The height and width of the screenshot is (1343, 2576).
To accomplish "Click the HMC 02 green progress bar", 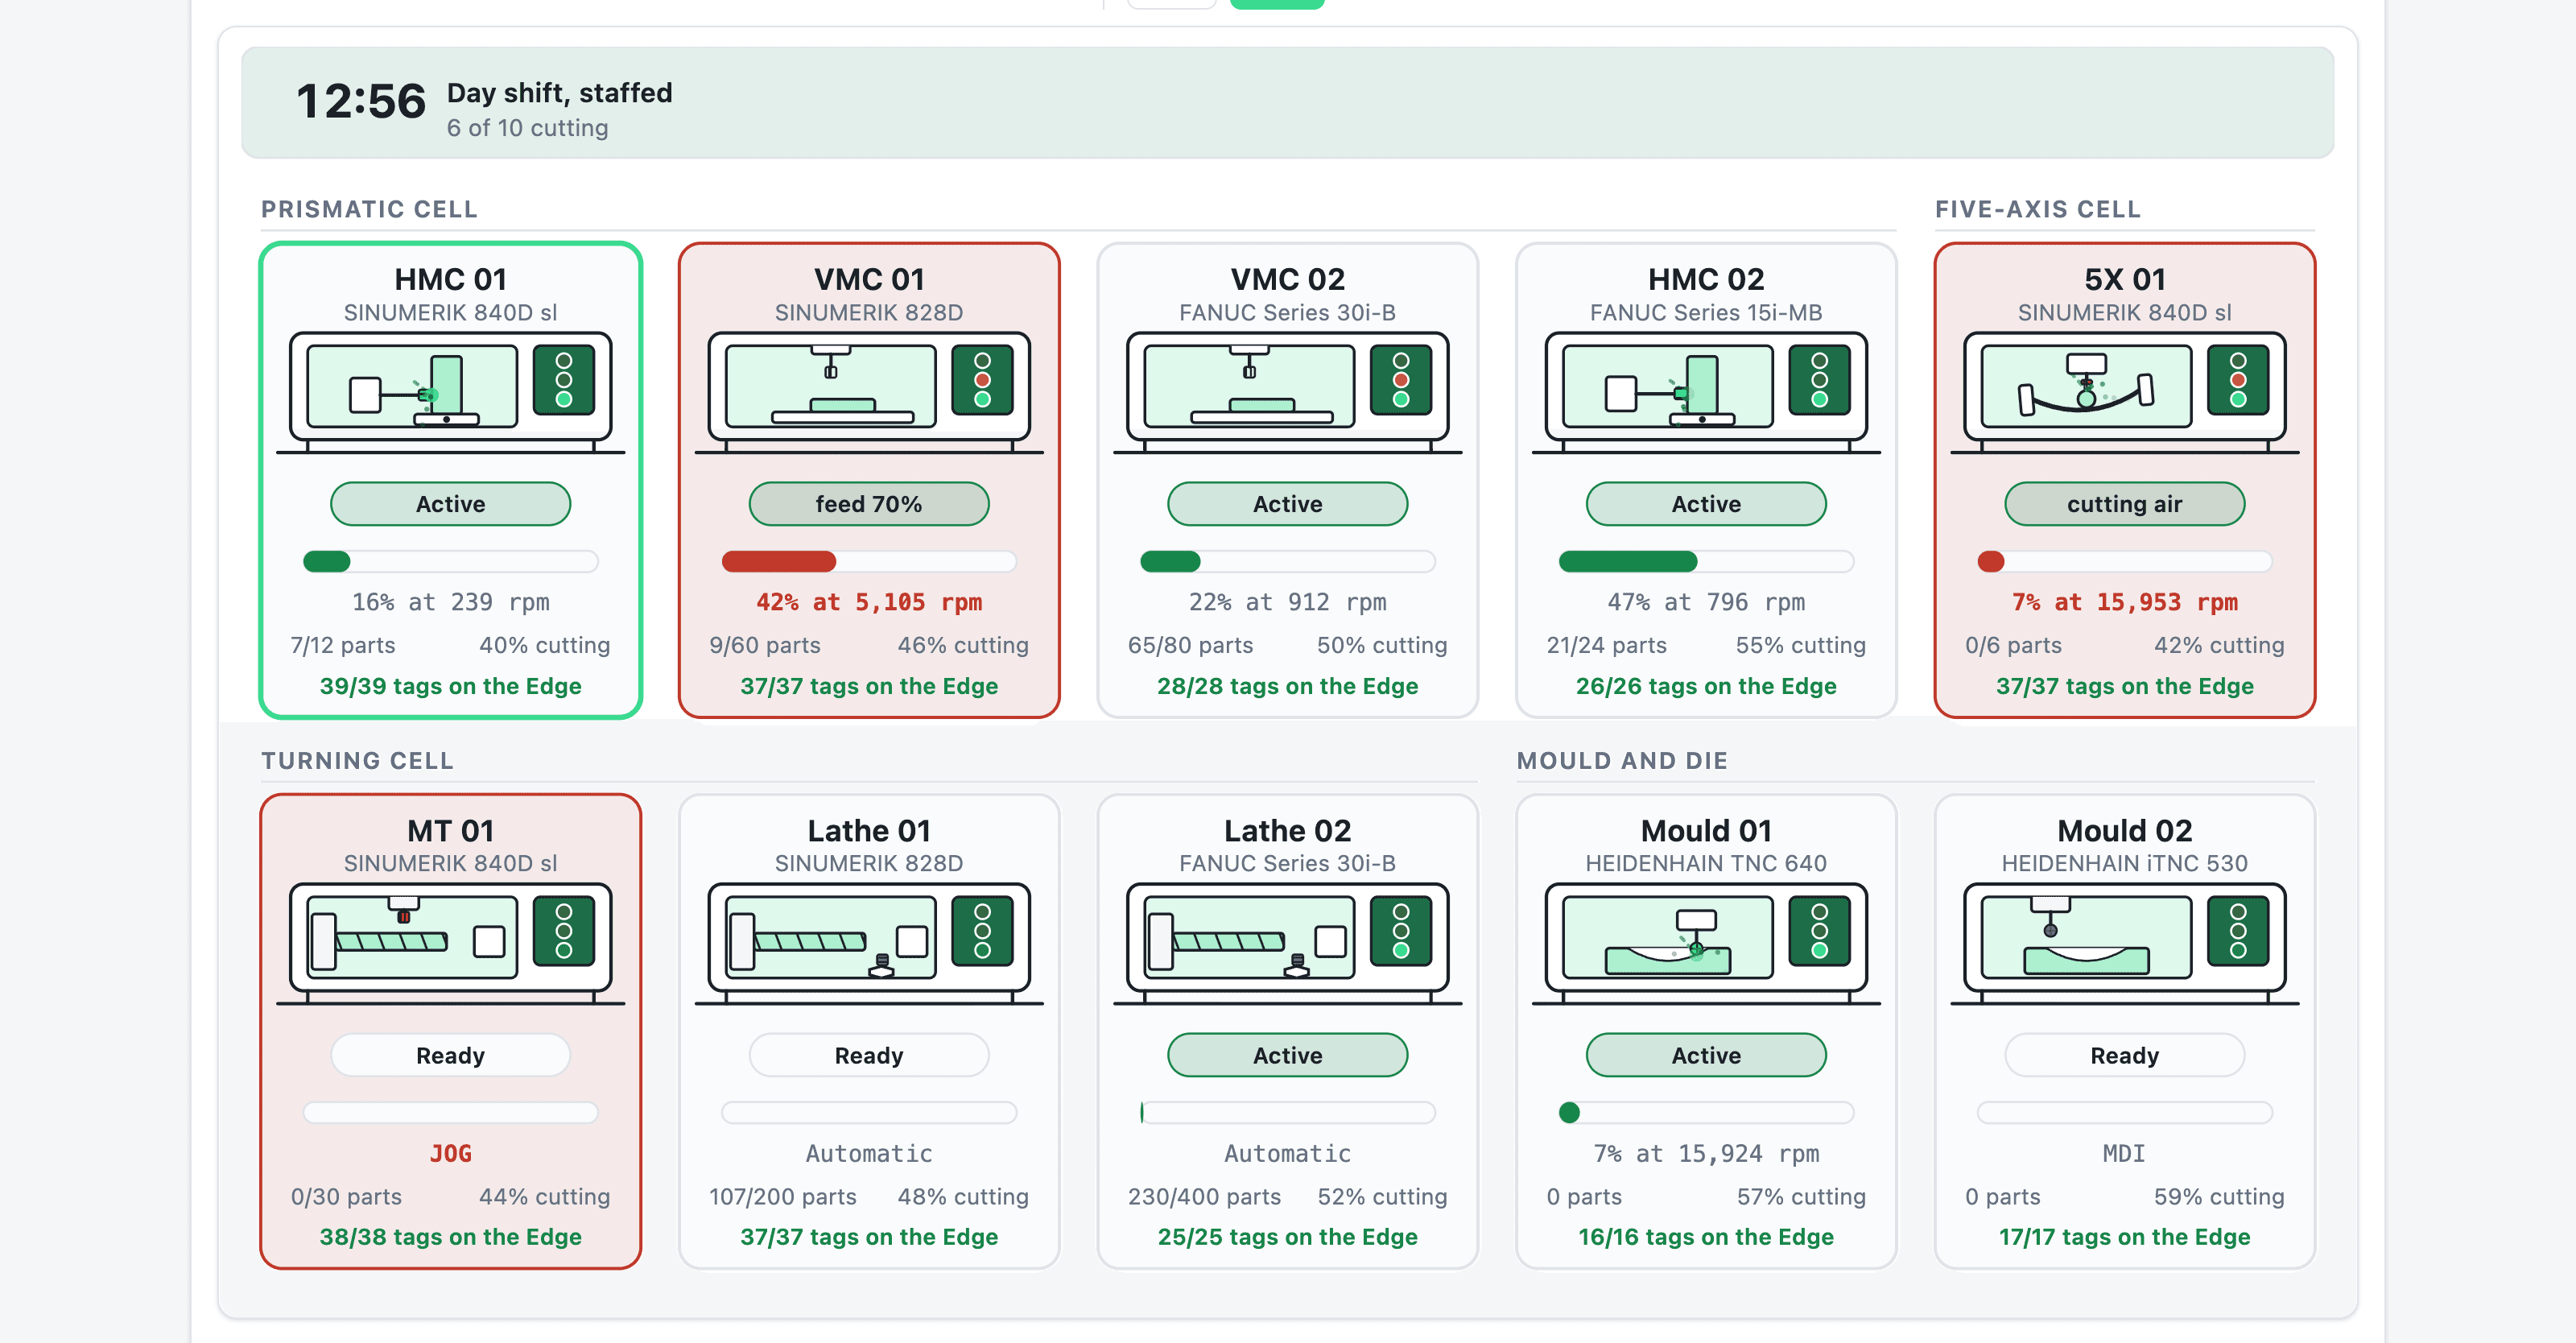I will click(1706, 561).
